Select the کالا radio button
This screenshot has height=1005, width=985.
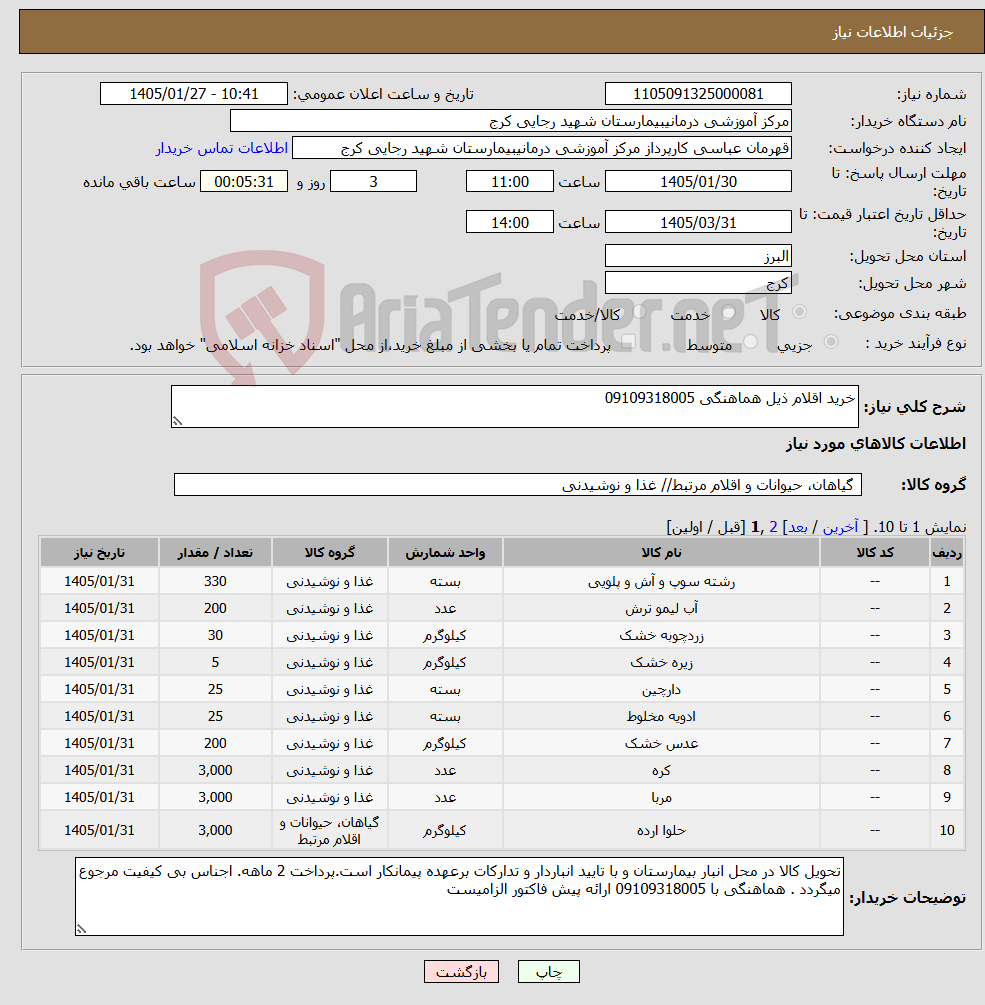click(x=799, y=312)
